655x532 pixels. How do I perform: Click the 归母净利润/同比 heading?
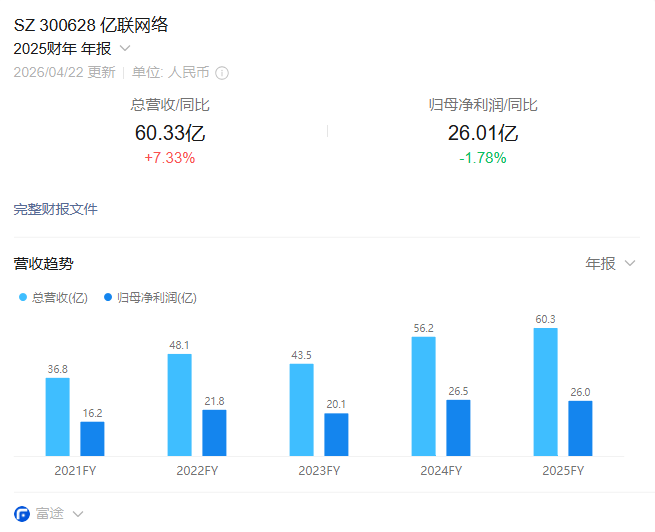click(x=483, y=104)
